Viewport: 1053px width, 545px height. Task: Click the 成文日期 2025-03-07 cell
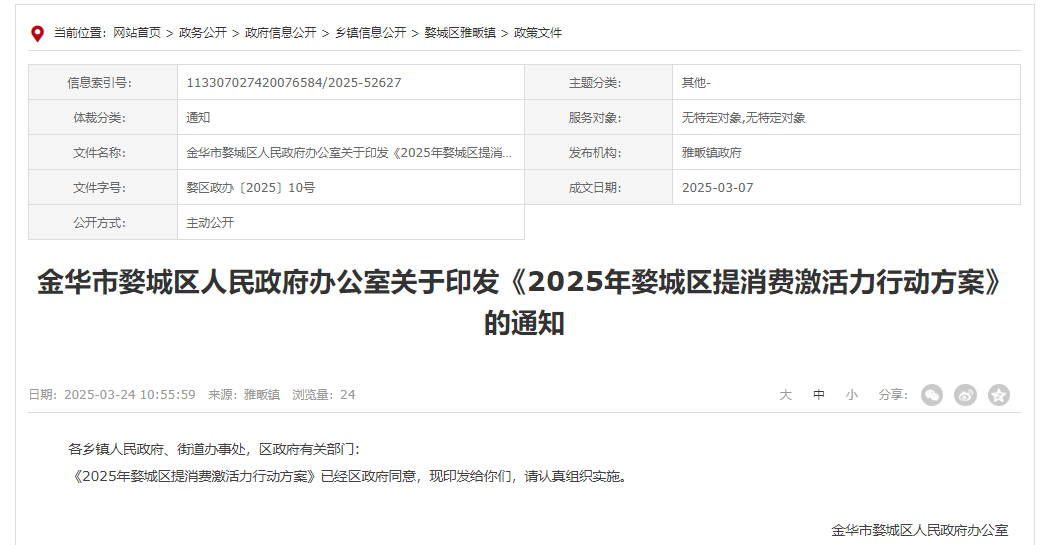846,187
